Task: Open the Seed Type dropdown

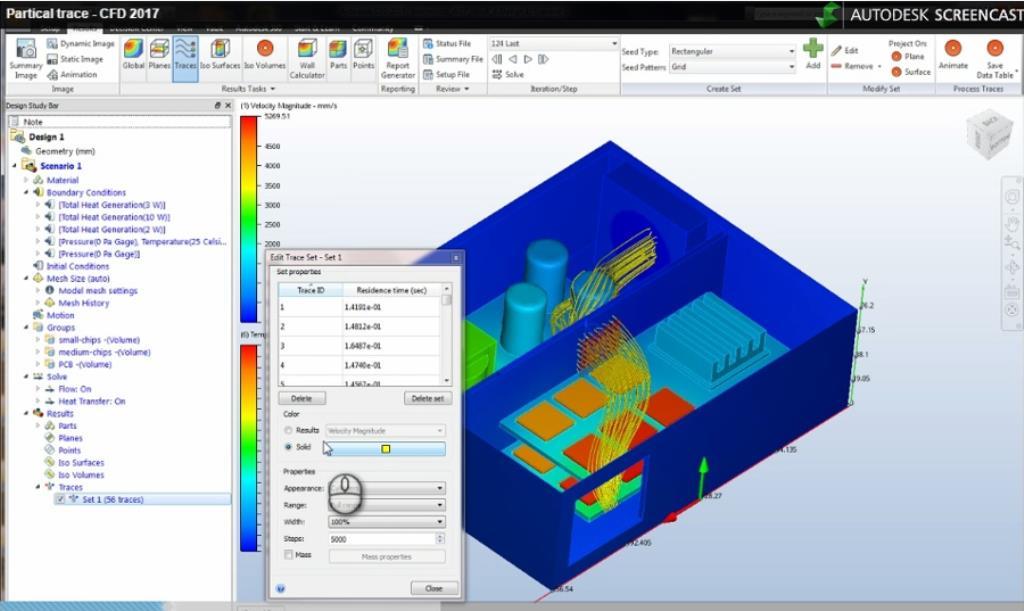Action: click(732, 51)
